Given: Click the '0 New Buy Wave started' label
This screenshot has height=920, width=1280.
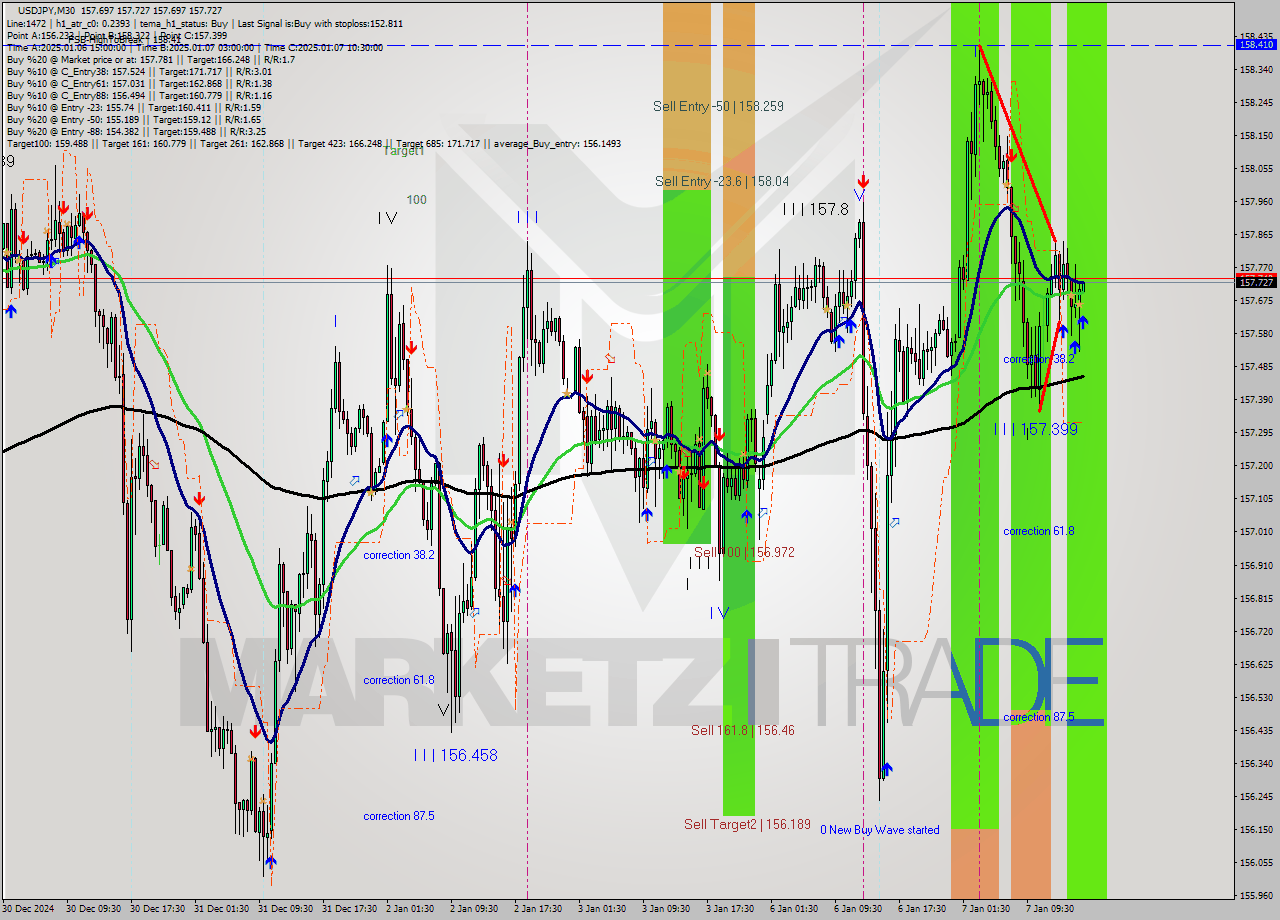Looking at the screenshot, I should coord(880,830).
